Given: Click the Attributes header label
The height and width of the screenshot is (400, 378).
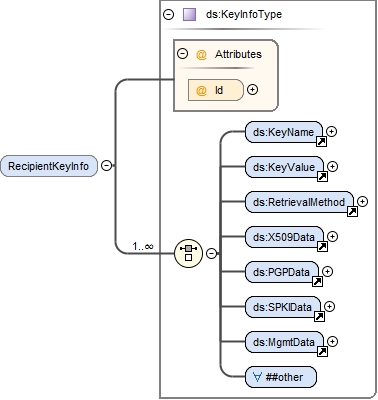Looking at the screenshot, I should coord(238,54).
